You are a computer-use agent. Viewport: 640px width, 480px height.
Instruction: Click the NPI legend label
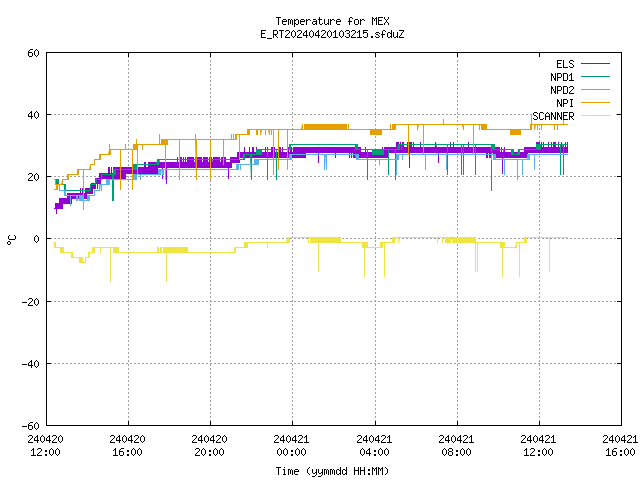[x=565, y=103]
